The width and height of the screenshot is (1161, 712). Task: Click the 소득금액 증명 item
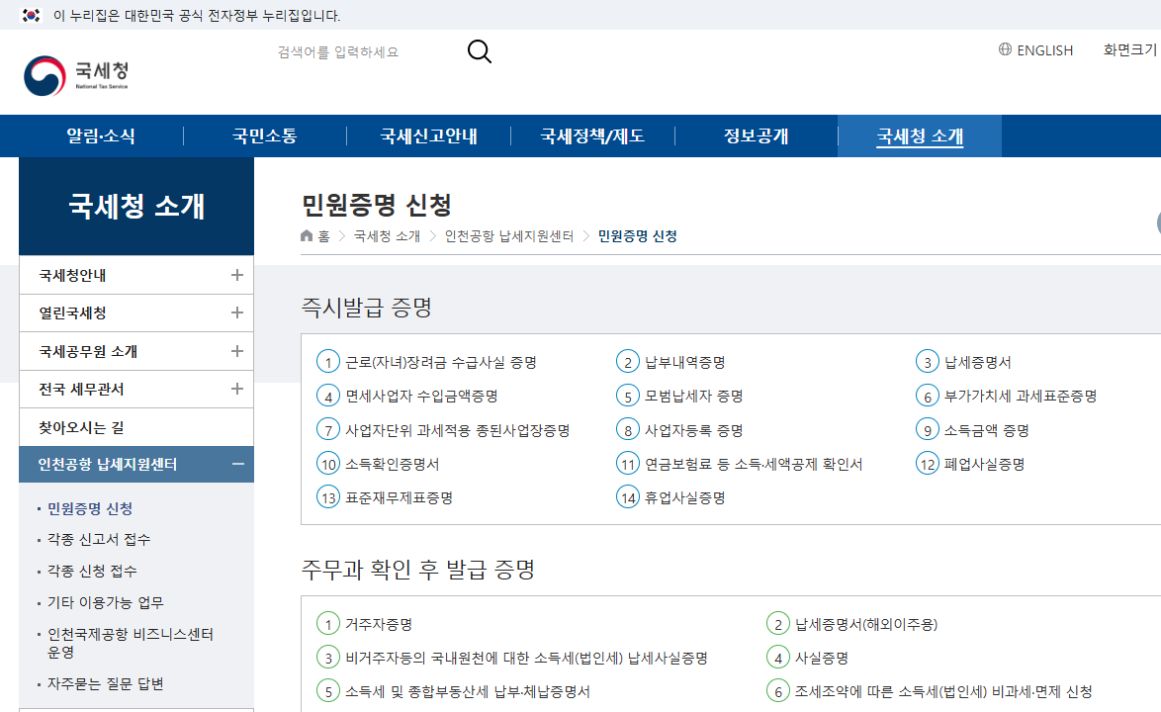(x=986, y=430)
